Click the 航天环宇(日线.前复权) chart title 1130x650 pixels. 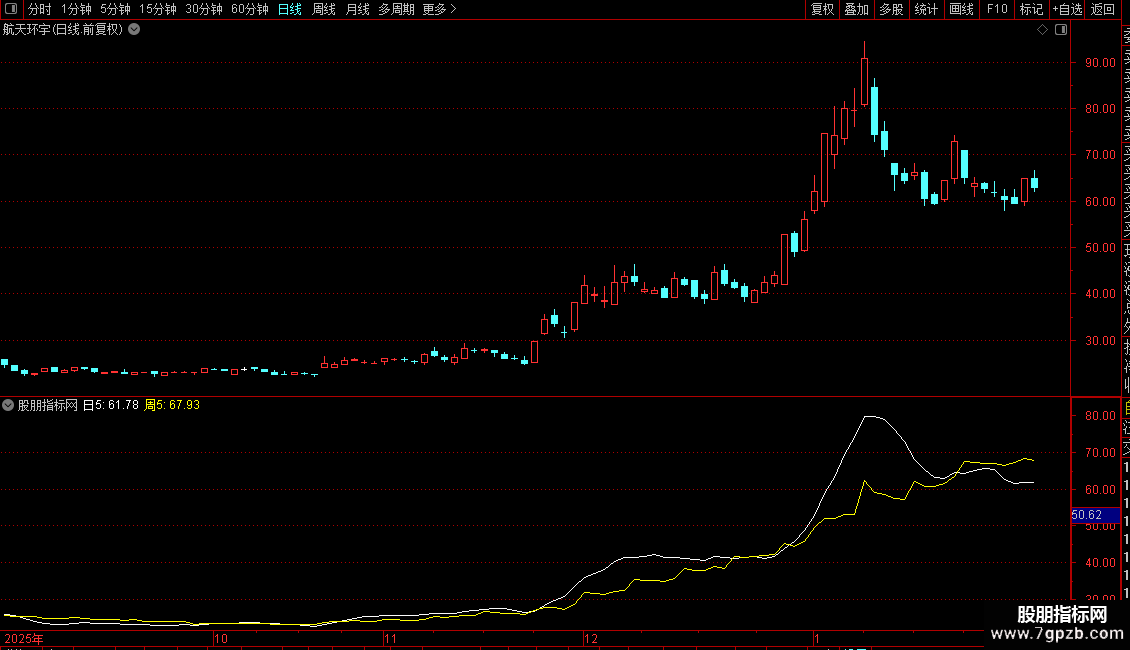pyautogui.click(x=63, y=30)
